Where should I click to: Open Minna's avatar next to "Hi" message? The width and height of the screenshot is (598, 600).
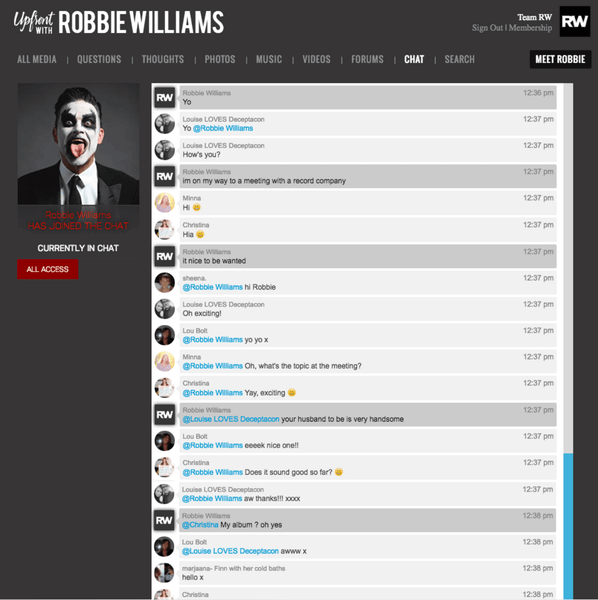point(165,203)
